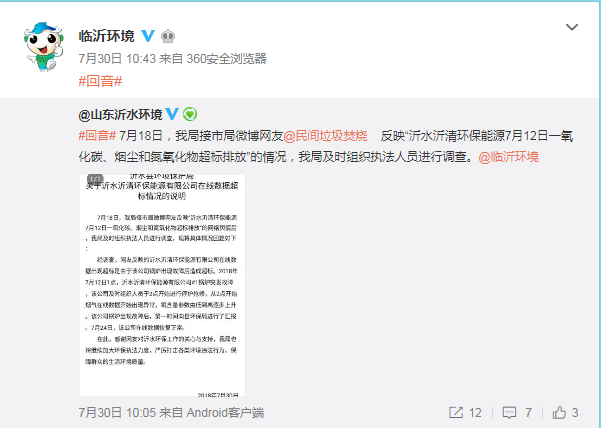Open #回音# hashtag inside the quoted post
The image size is (601, 428).
click(x=97, y=136)
